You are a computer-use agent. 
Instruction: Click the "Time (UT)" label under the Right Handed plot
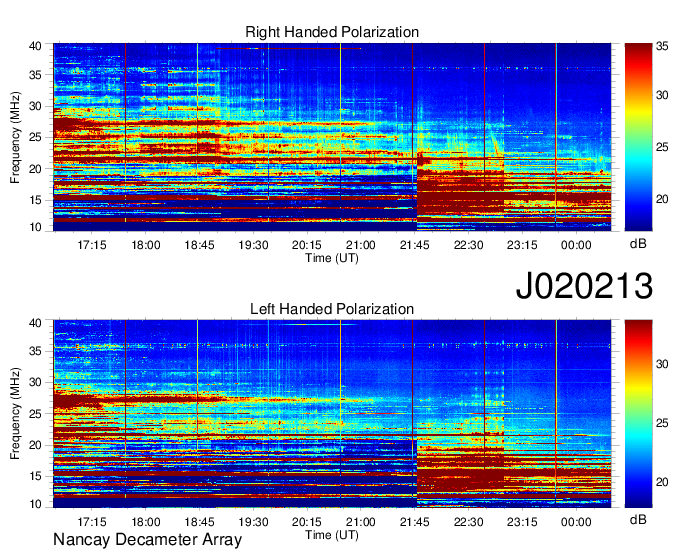332,258
